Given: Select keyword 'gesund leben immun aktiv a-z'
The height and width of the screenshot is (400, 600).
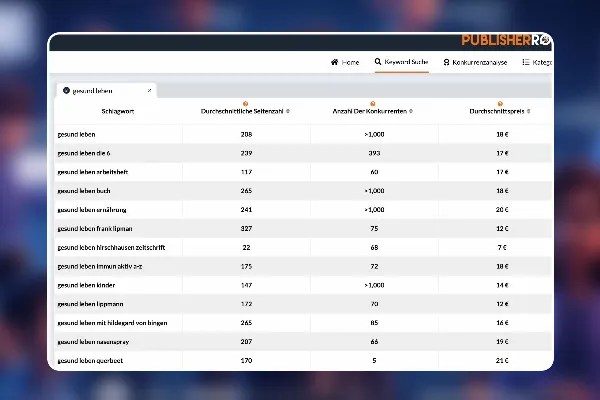Looking at the screenshot, I should pos(100,266).
